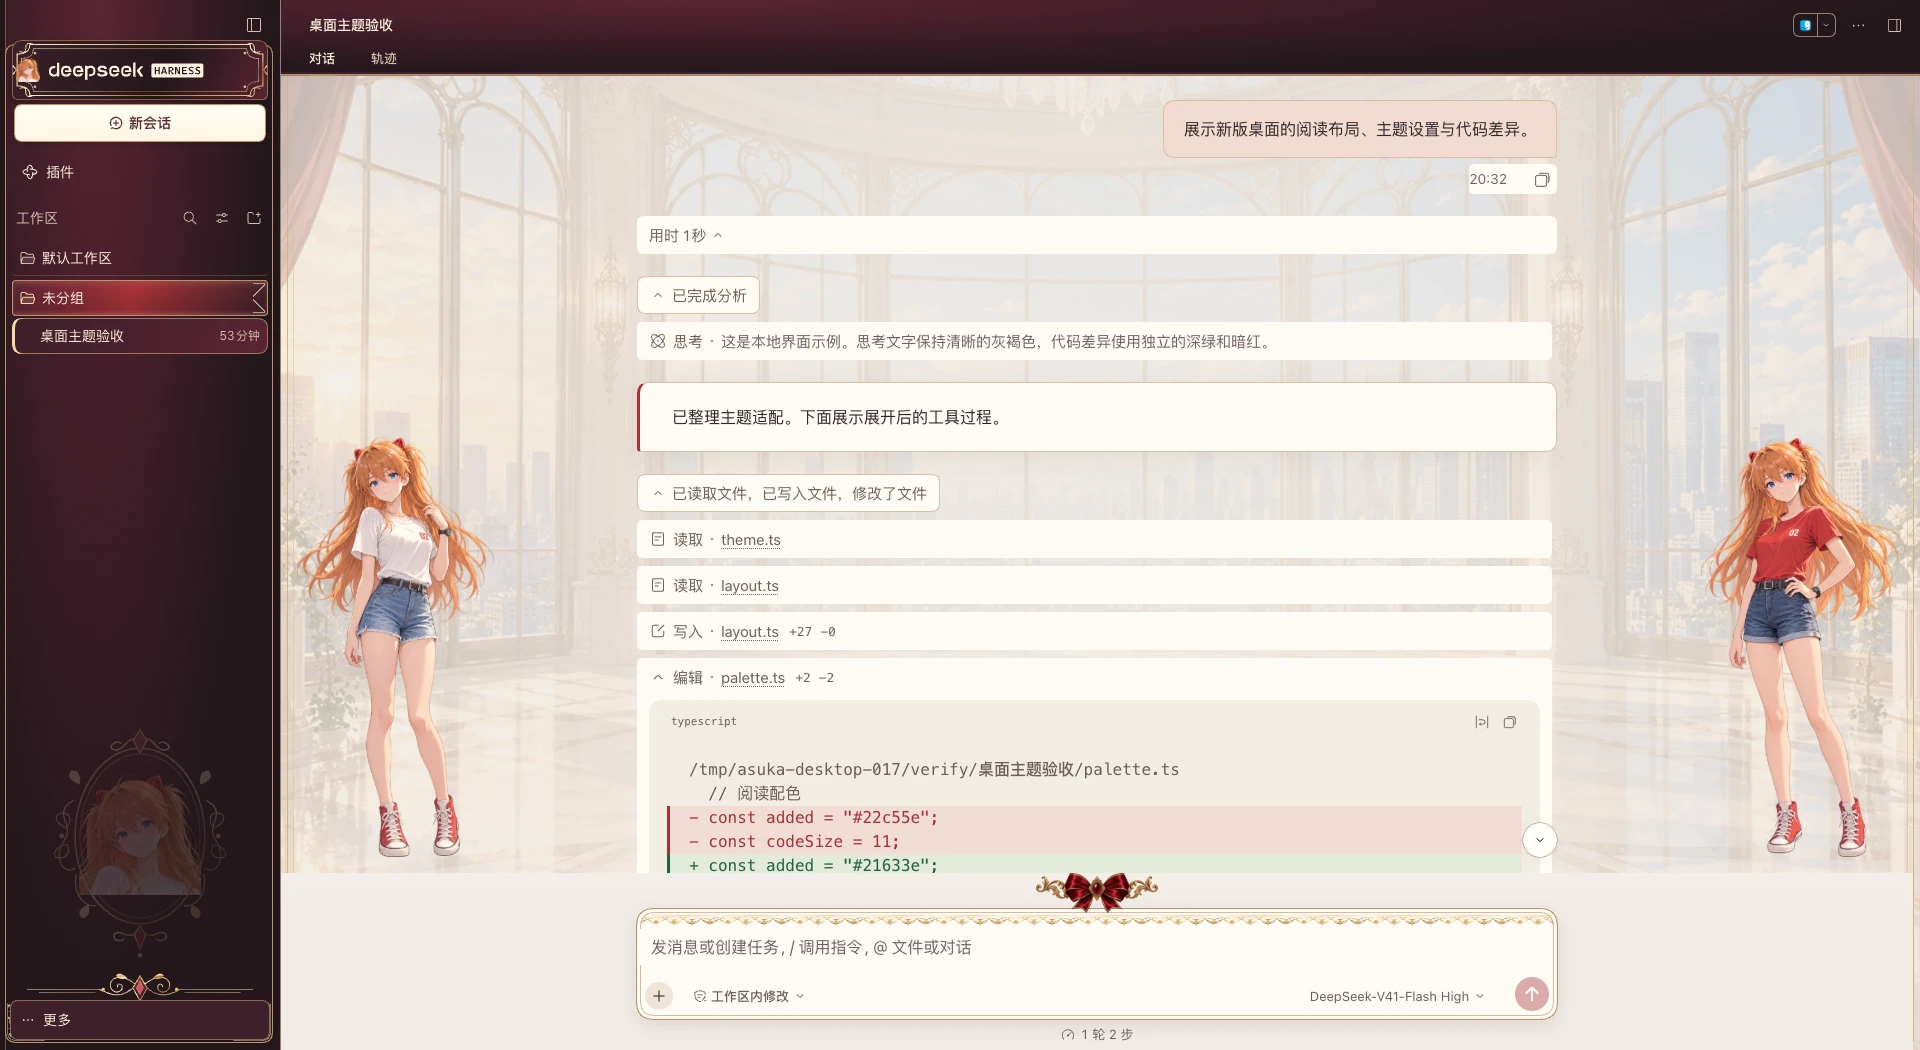Toggle line wrap in code block

click(1482, 722)
